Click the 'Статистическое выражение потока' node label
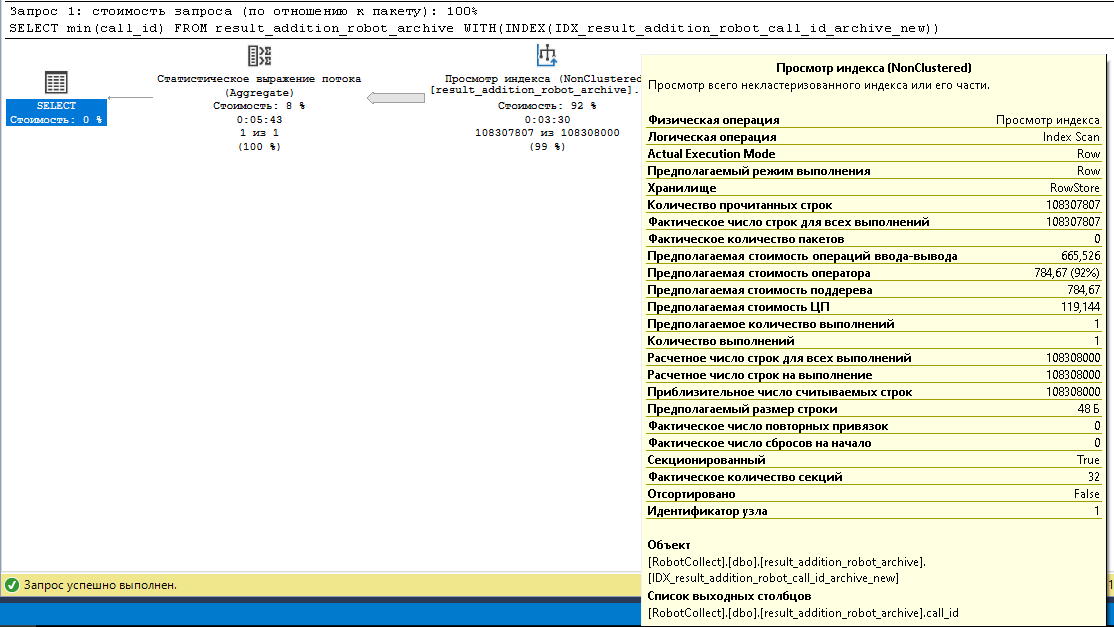The width and height of the screenshot is (1114, 627). (x=259, y=78)
